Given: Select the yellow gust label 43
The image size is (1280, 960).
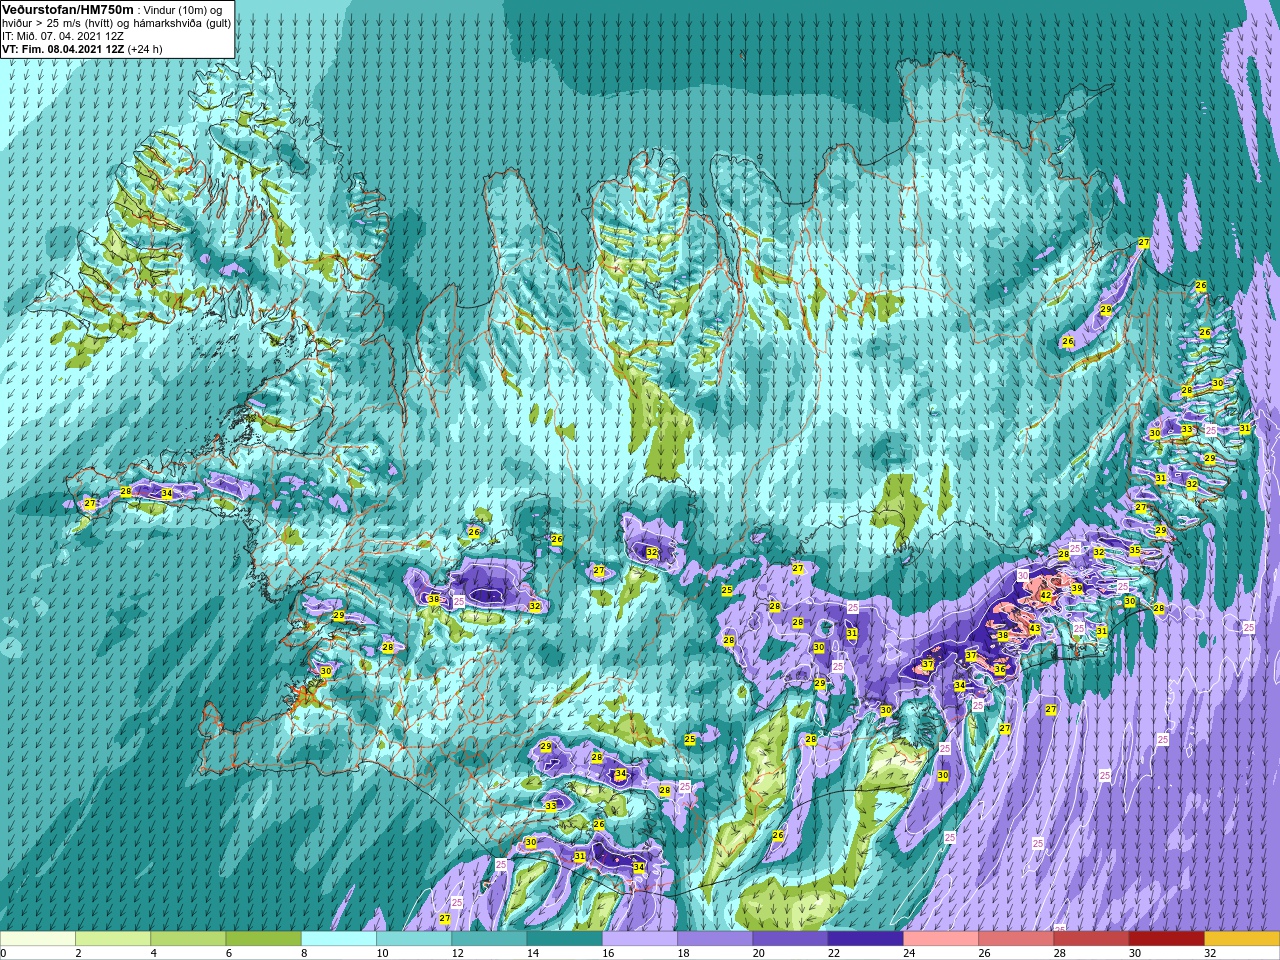Looking at the screenshot, I should (1035, 628).
